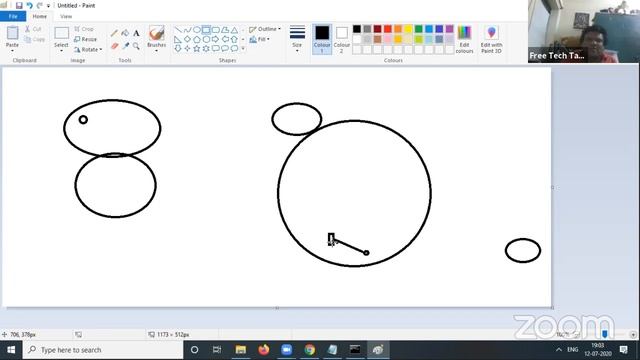Image resolution: width=640 pixels, height=360 pixels.
Task: Pick the green colour swatch
Action: click(419, 29)
